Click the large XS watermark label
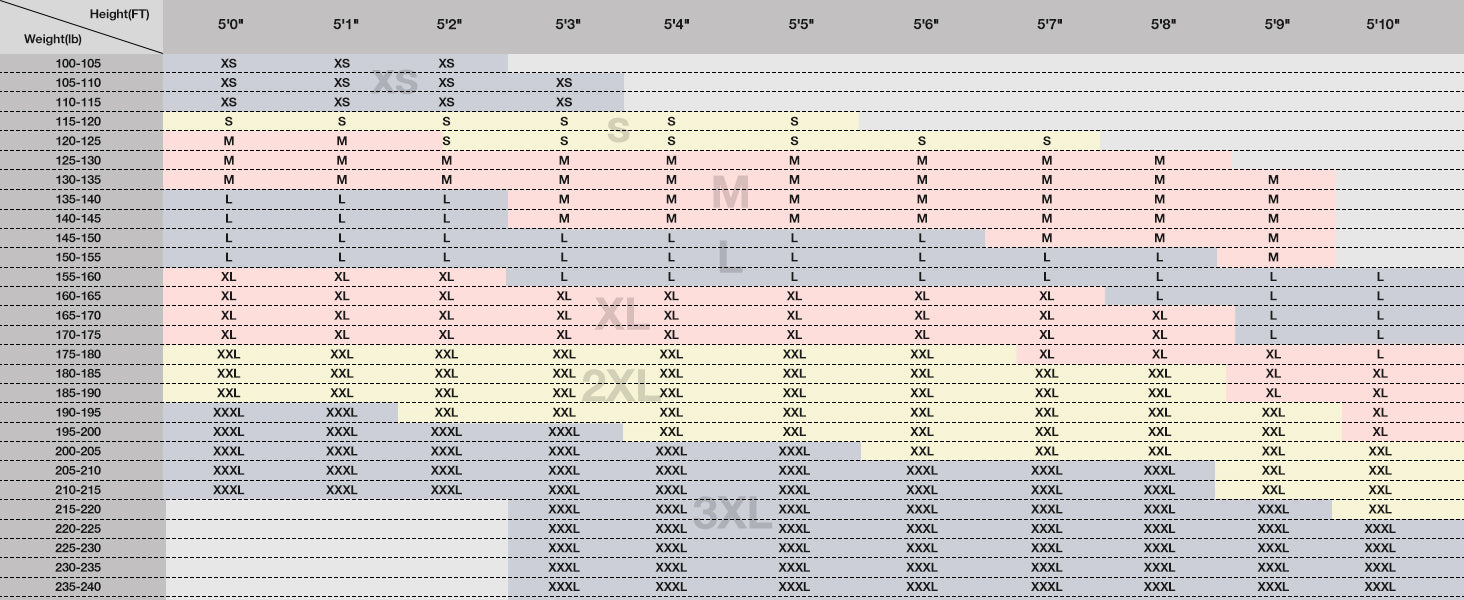The height and width of the screenshot is (600, 1464). coord(395,81)
